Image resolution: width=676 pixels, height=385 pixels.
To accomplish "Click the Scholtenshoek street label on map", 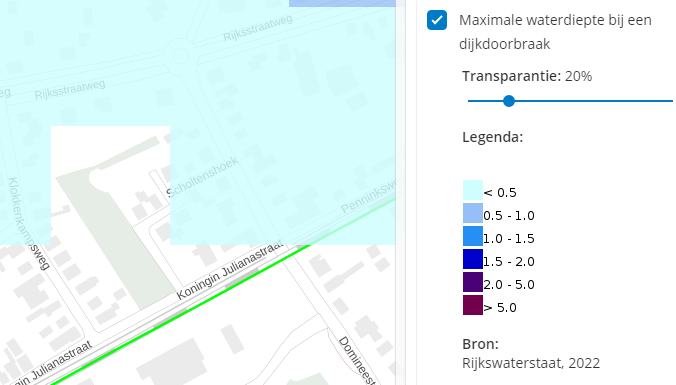I will click(203, 177).
